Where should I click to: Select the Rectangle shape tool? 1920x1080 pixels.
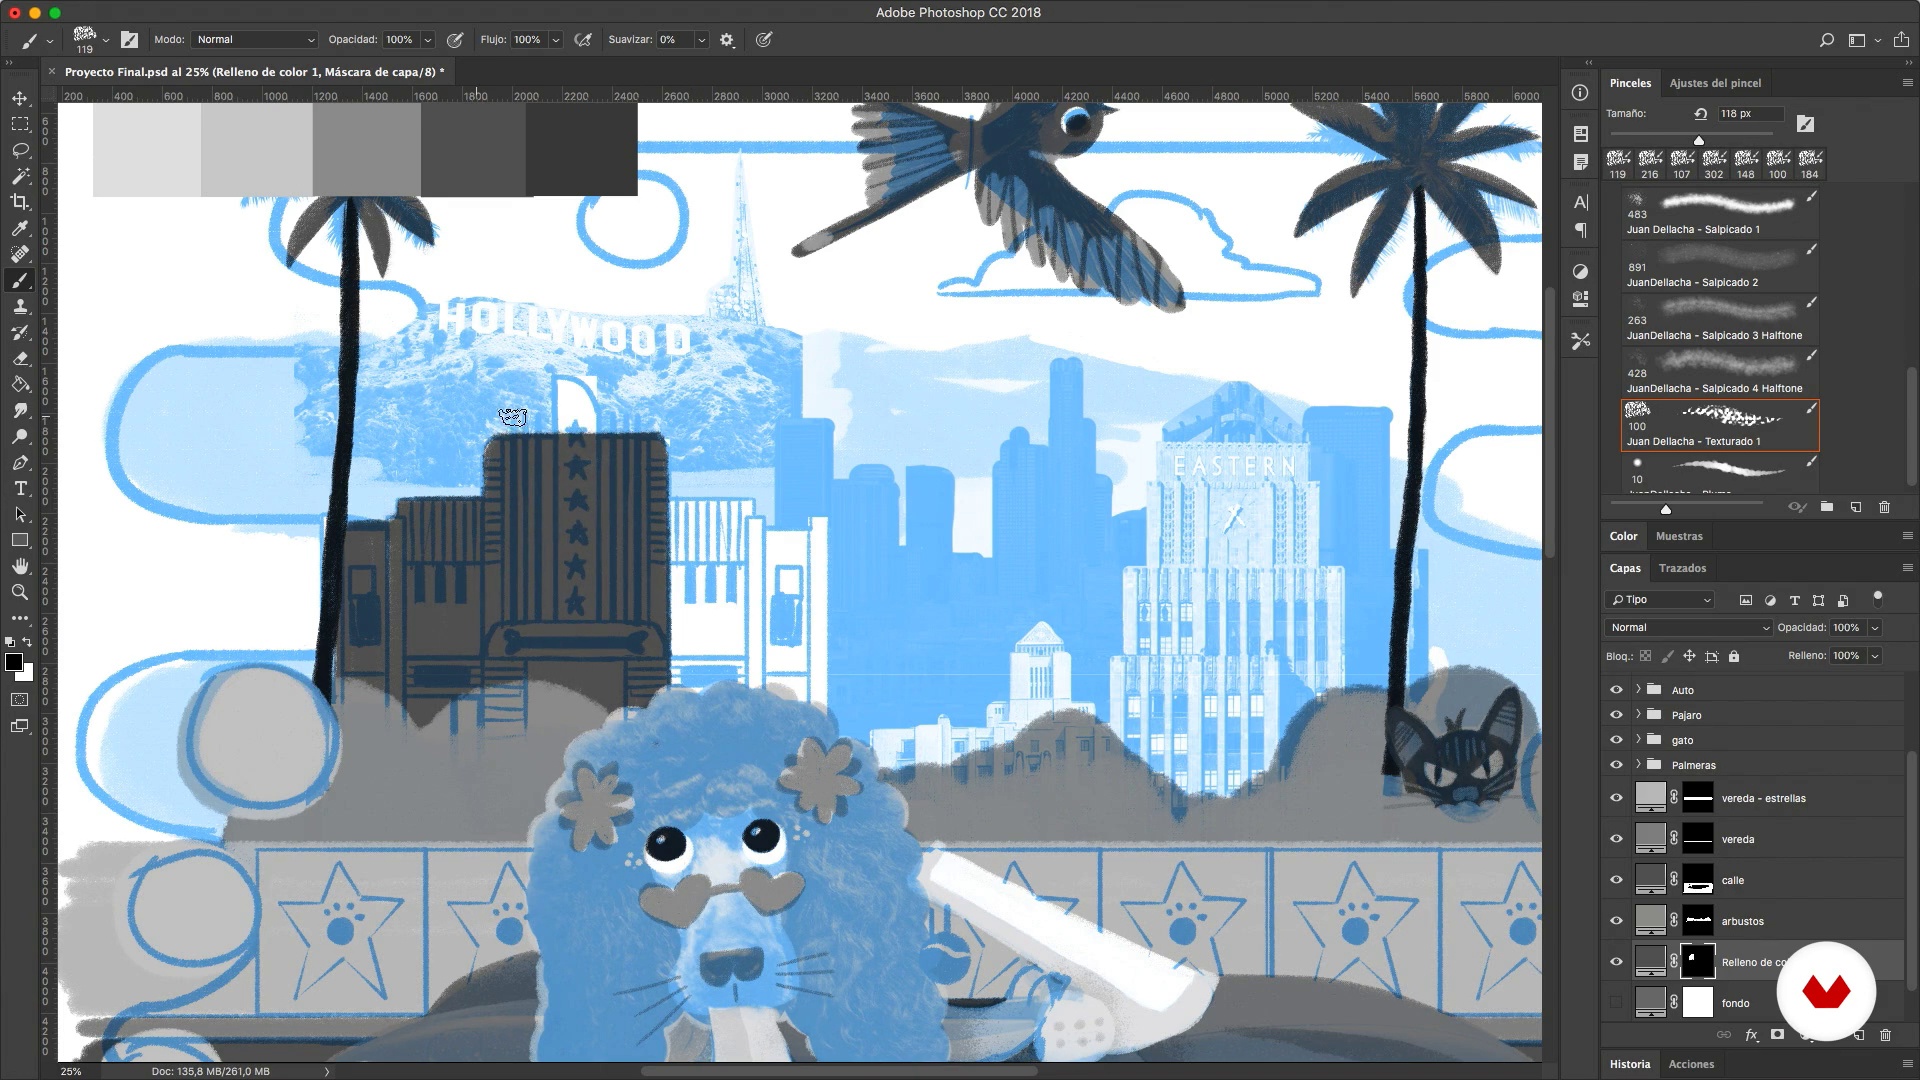point(20,540)
